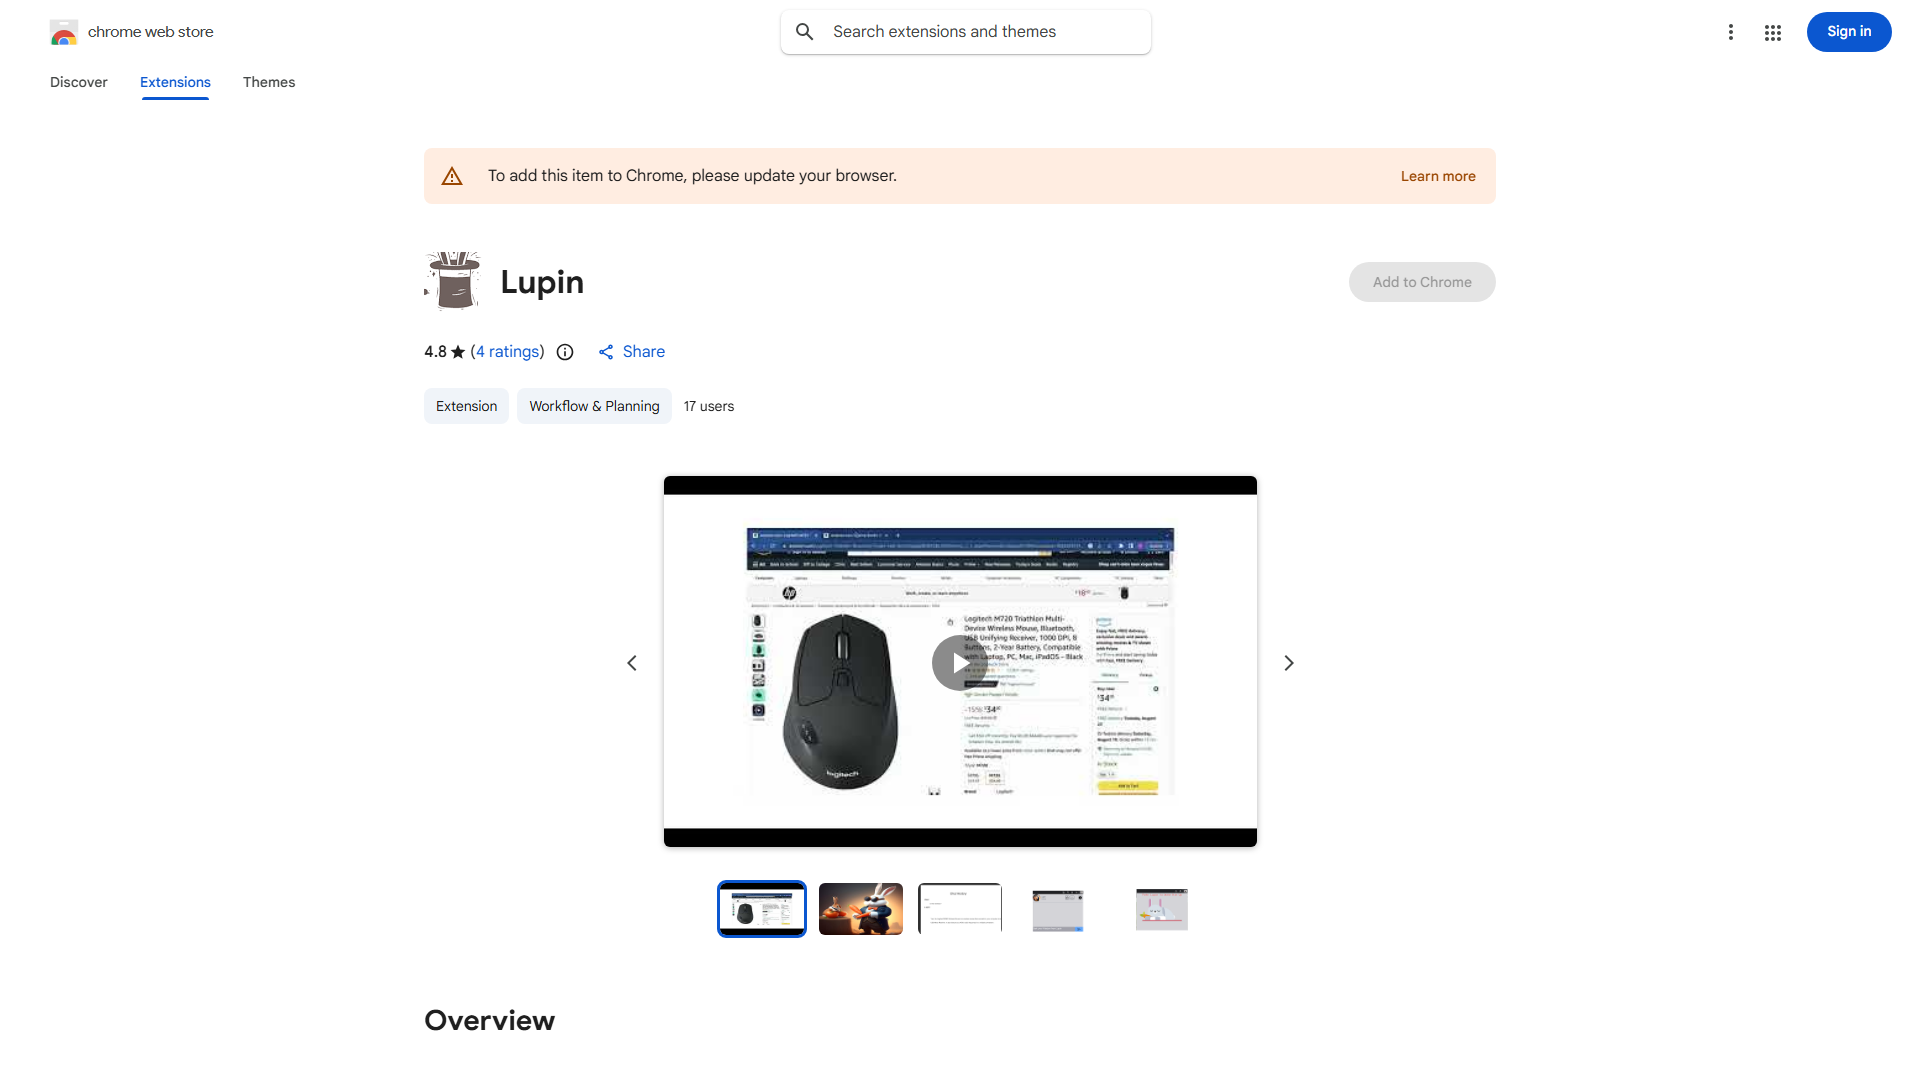
Task: View the 4 ratings link
Action: [507, 352]
